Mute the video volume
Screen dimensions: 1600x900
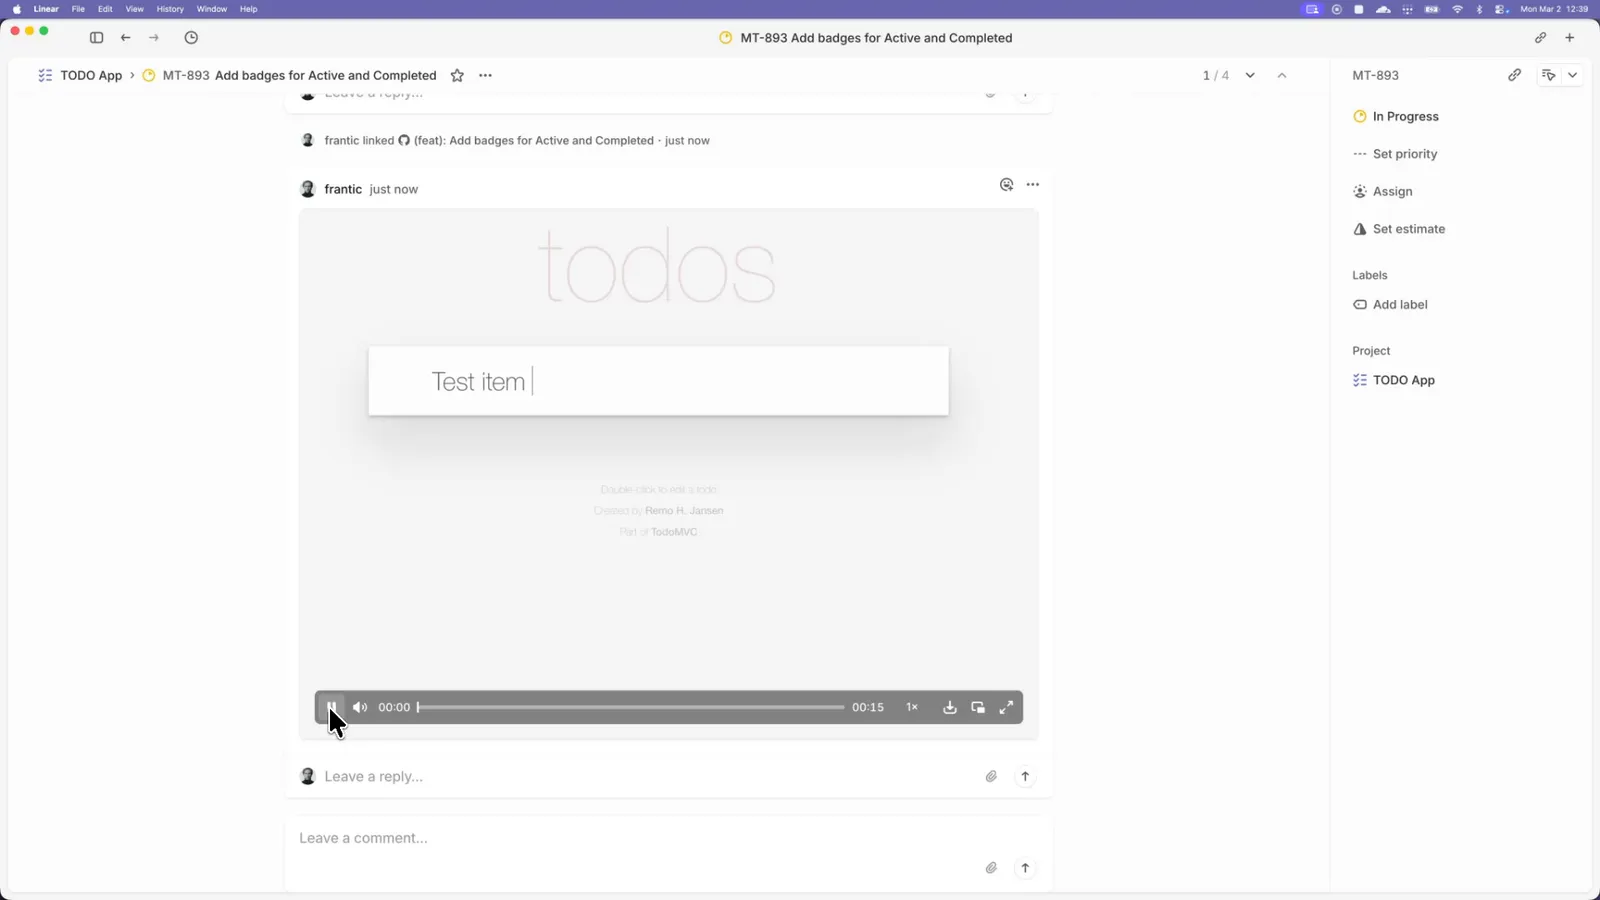(x=360, y=707)
